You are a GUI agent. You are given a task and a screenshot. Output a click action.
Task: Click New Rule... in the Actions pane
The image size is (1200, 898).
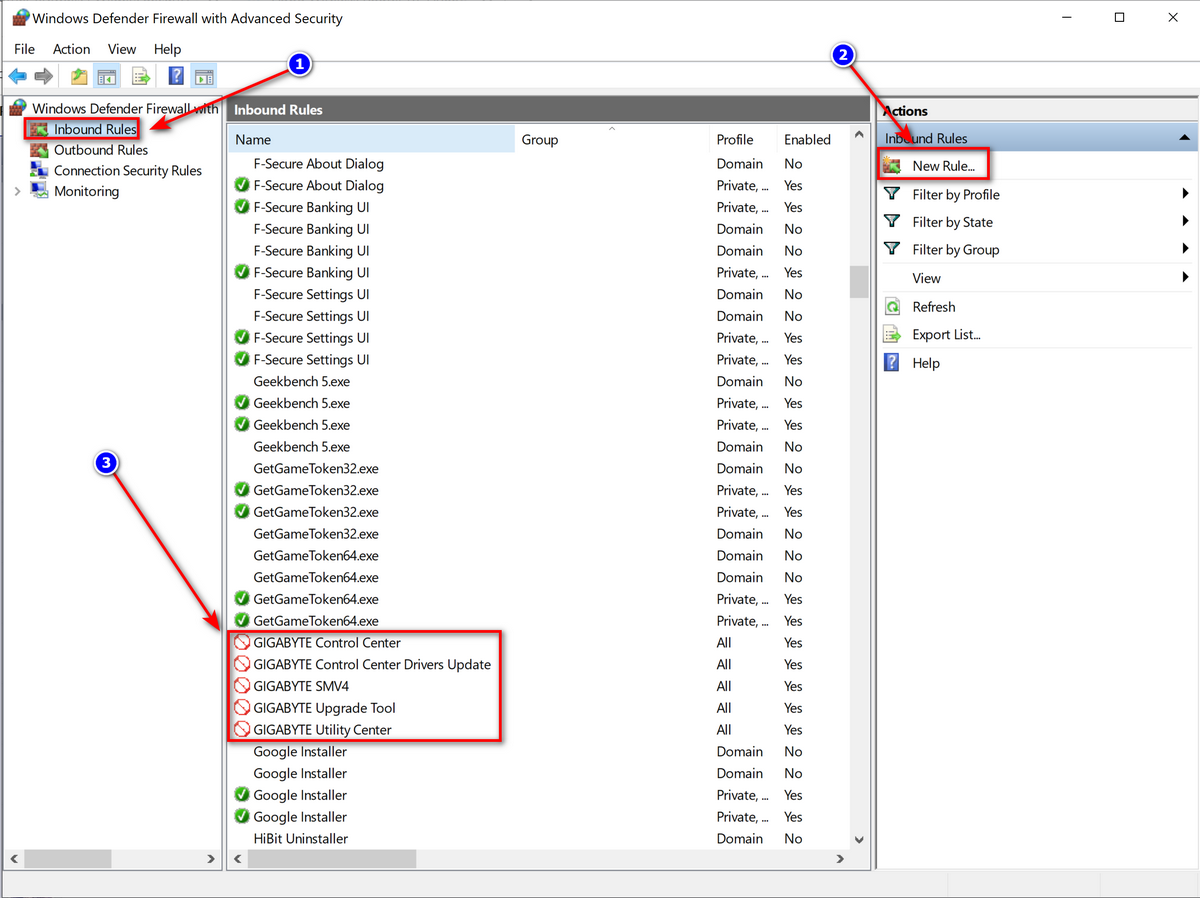(x=943, y=166)
